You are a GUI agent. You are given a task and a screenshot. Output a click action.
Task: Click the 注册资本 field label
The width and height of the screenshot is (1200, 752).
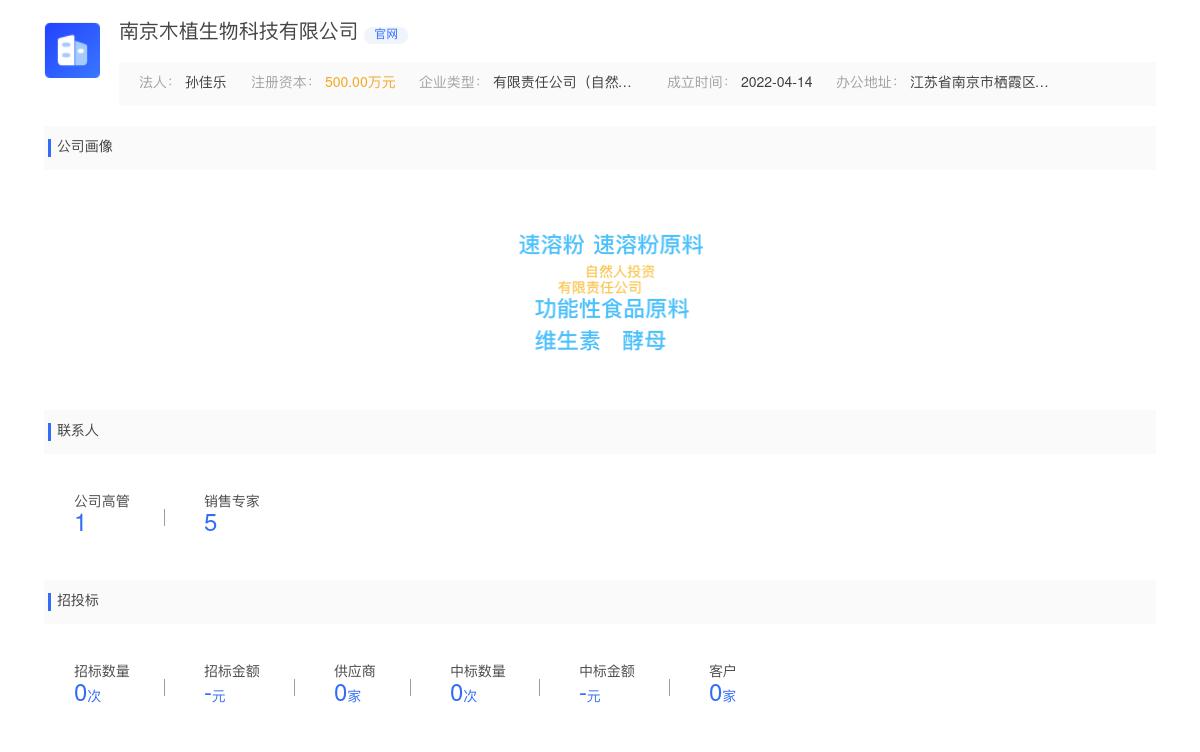click(x=281, y=83)
